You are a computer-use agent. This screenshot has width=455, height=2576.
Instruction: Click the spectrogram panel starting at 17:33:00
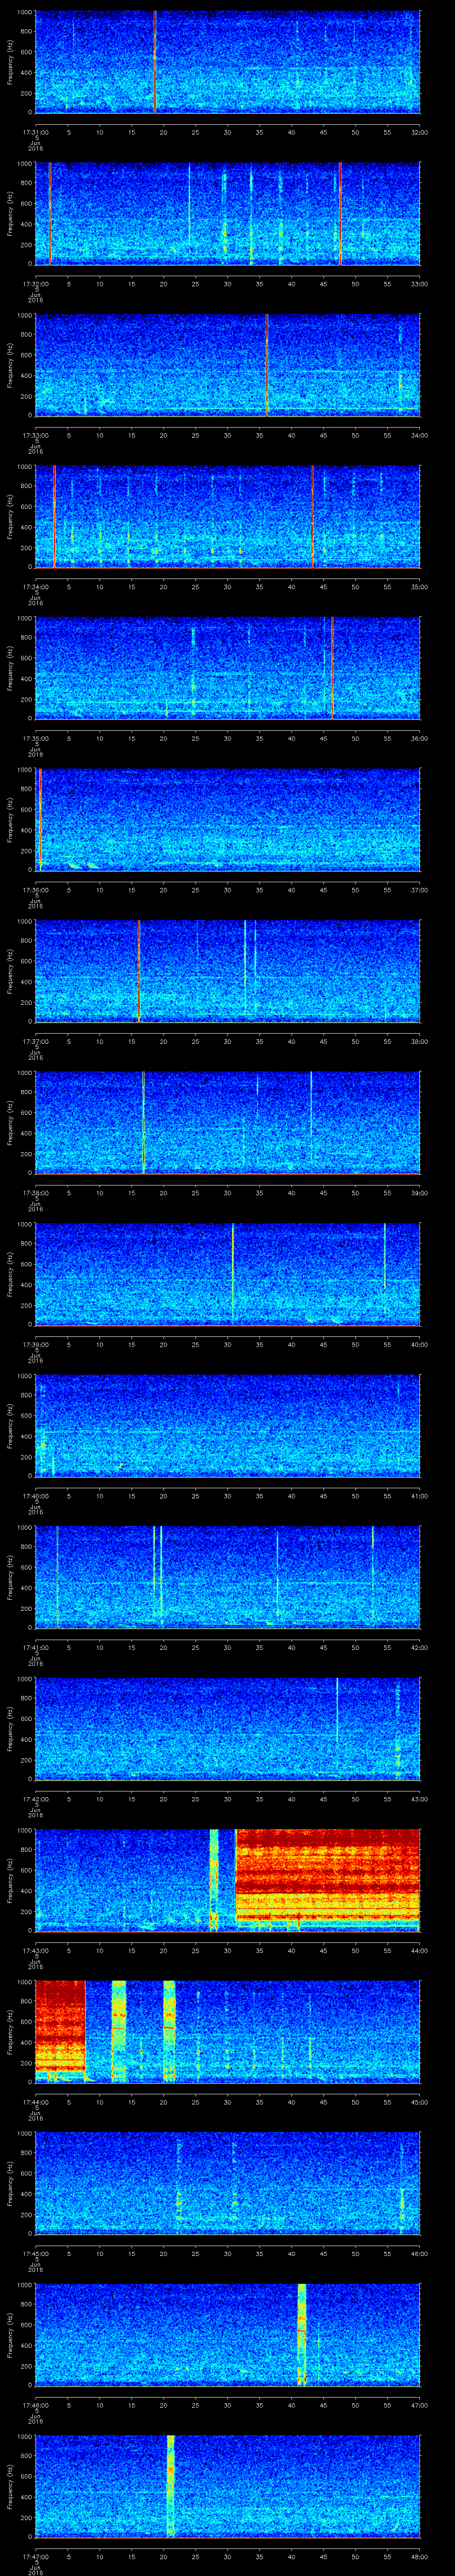pos(227,366)
